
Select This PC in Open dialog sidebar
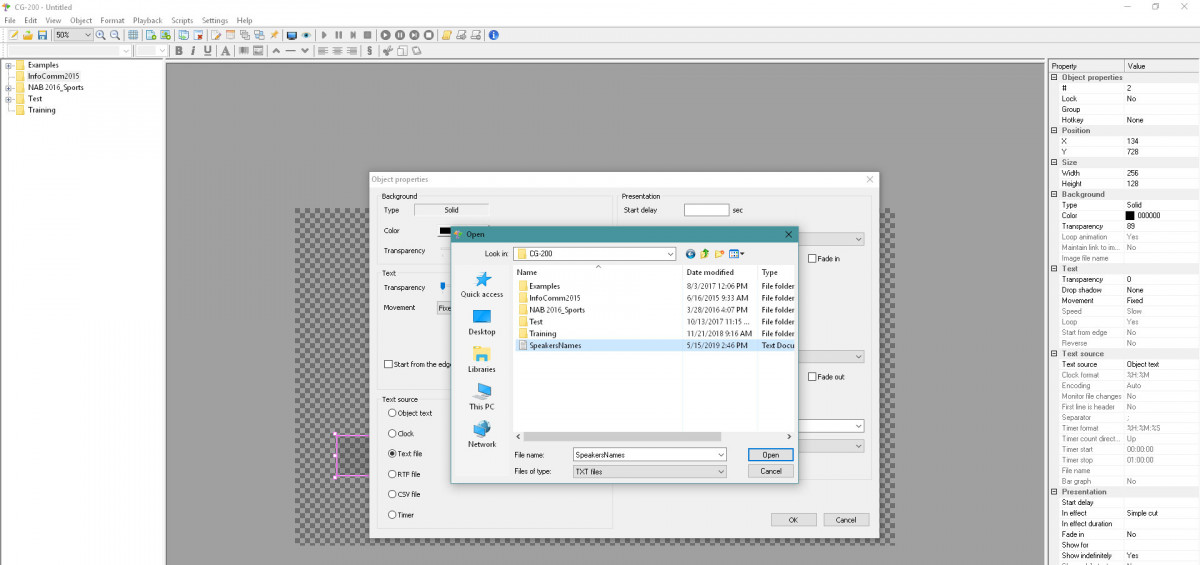(482, 397)
